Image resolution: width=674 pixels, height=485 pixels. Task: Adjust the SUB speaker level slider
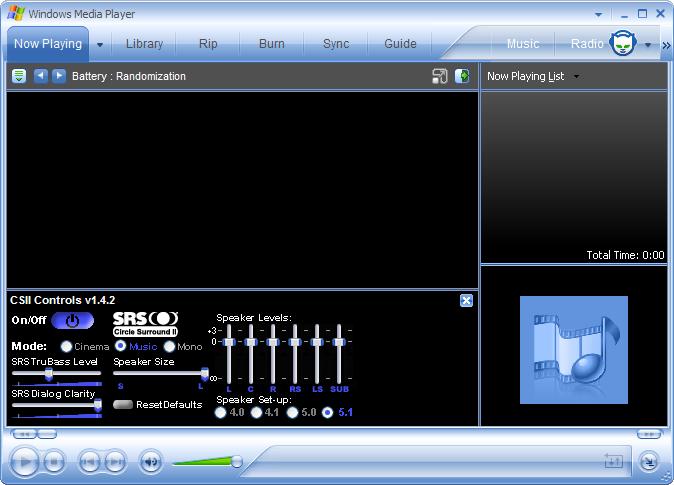point(339,342)
